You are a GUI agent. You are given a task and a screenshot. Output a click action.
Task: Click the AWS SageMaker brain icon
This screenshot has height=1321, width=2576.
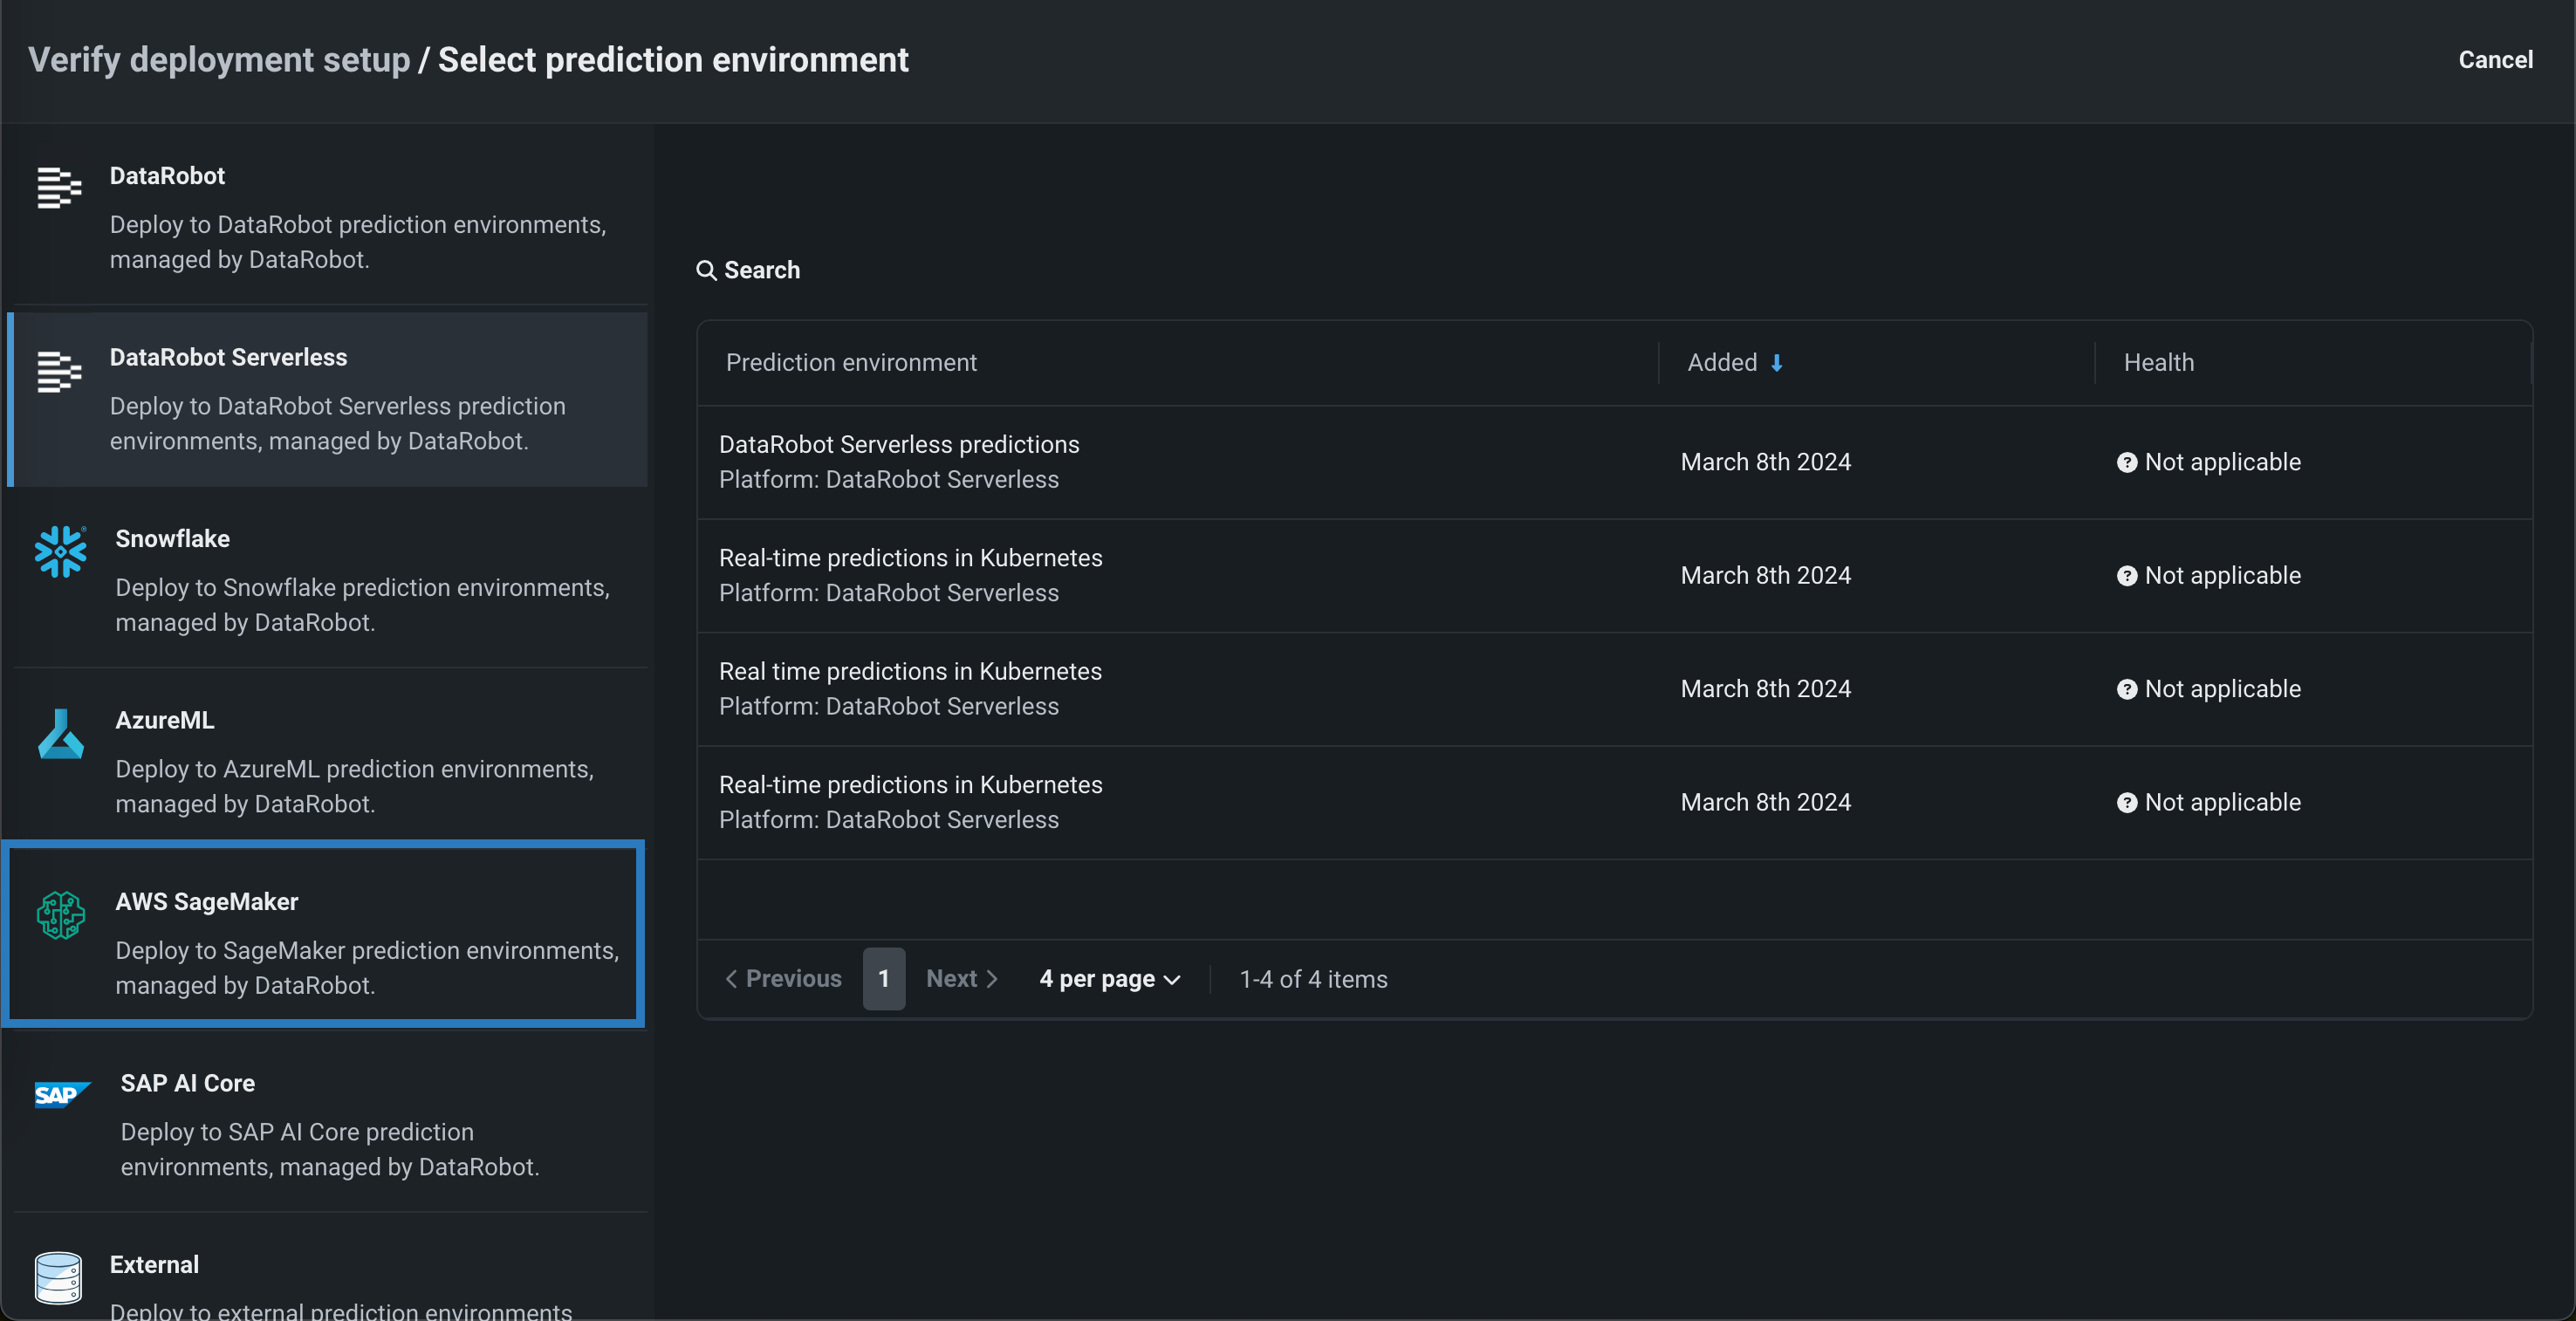point(60,915)
